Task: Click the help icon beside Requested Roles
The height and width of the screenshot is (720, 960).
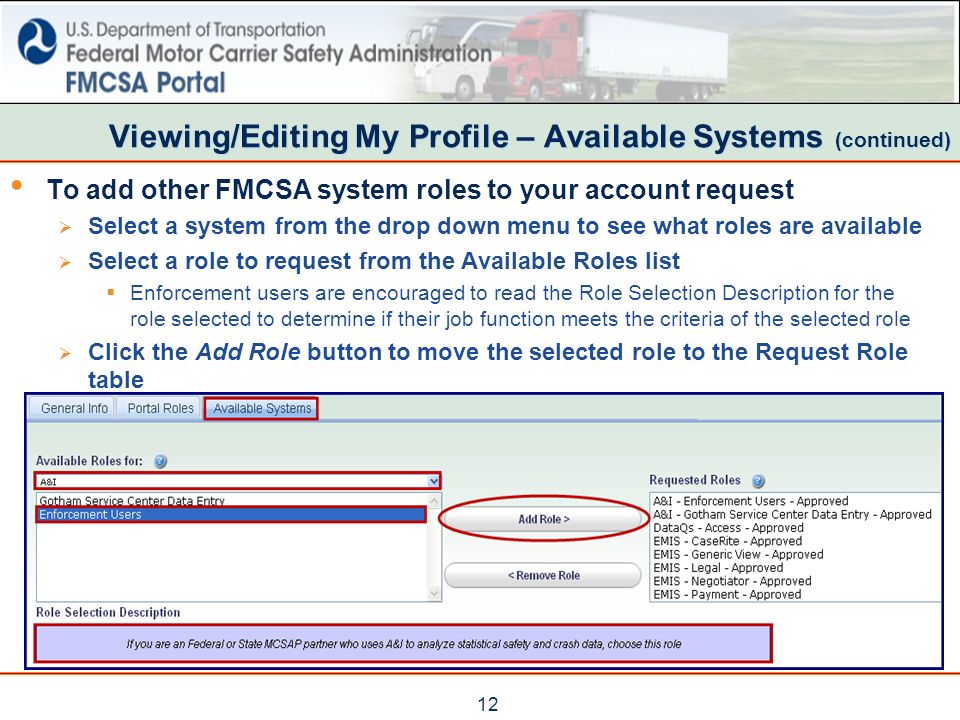Action: (x=758, y=481)
